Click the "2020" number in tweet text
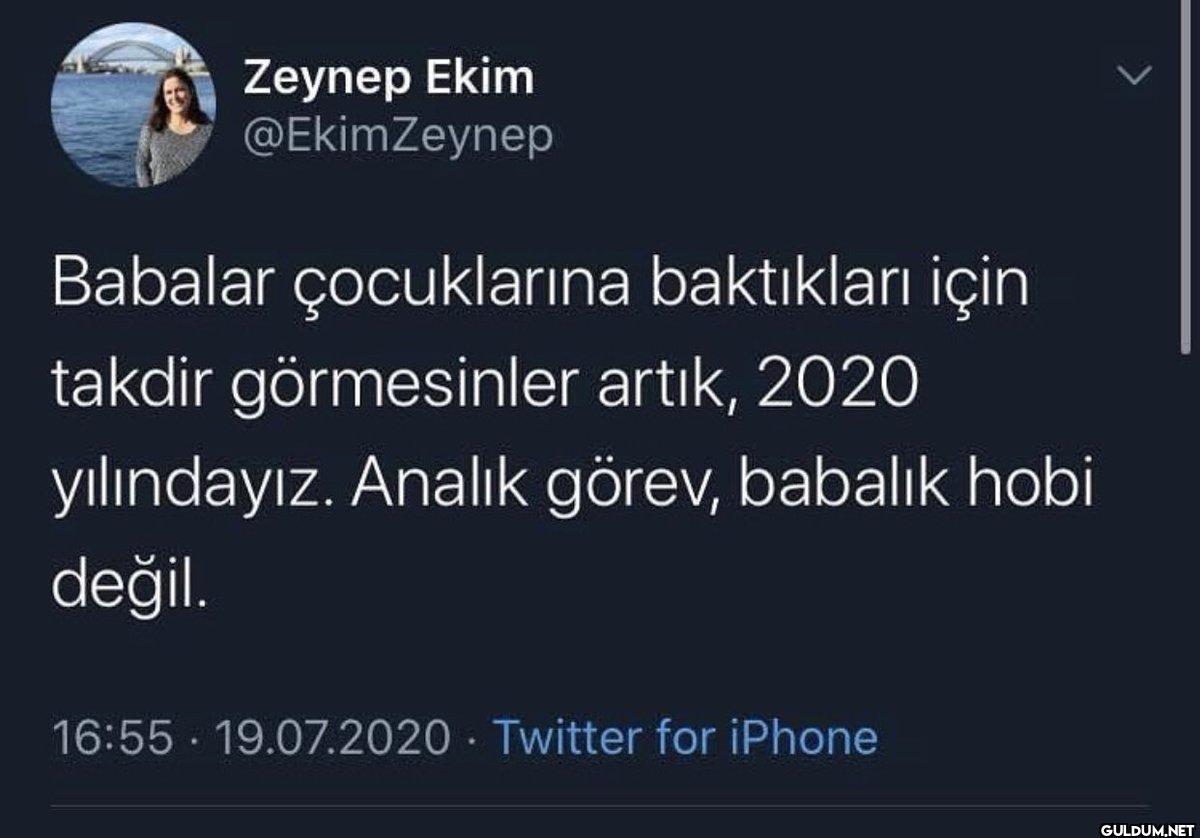The image size is (1200, 838). [838, 385]
